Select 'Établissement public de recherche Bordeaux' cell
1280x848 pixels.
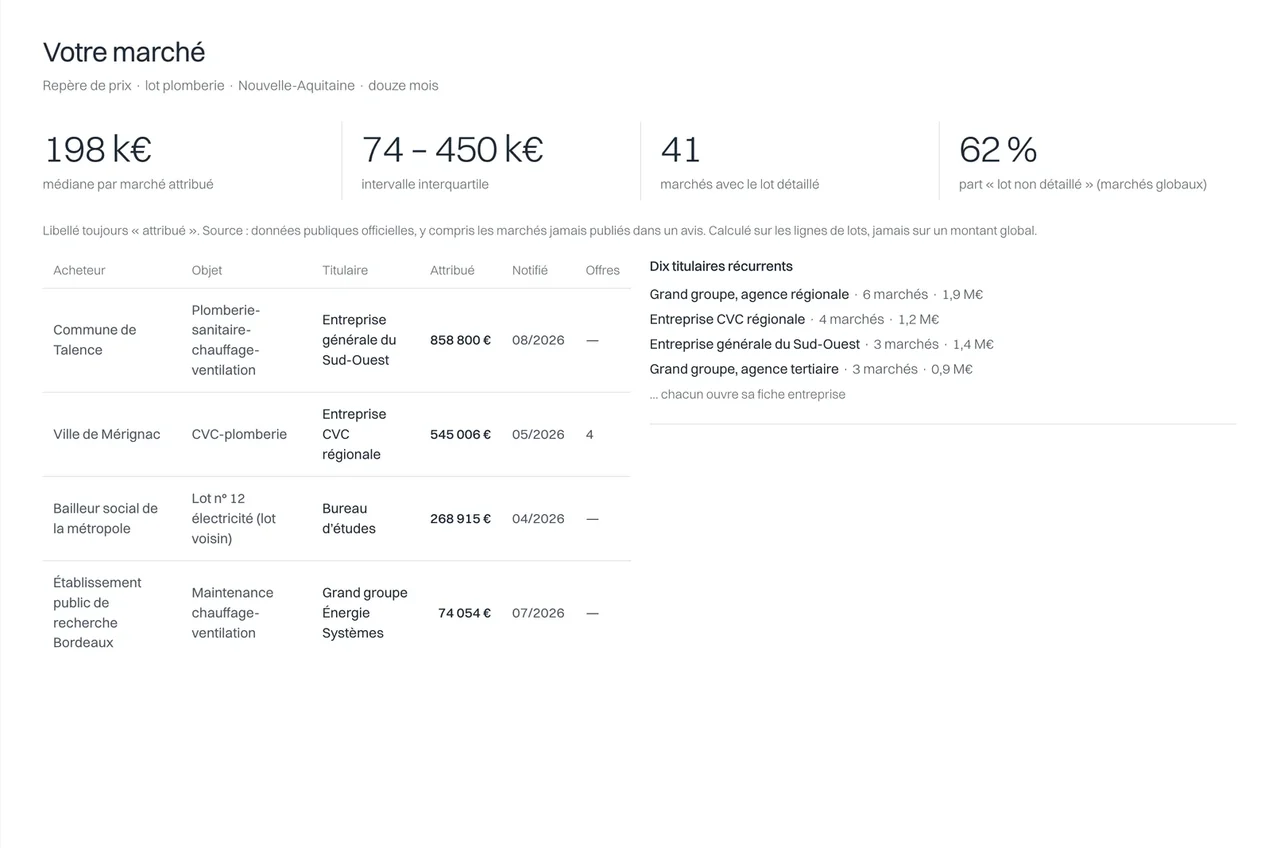(98, 612)
